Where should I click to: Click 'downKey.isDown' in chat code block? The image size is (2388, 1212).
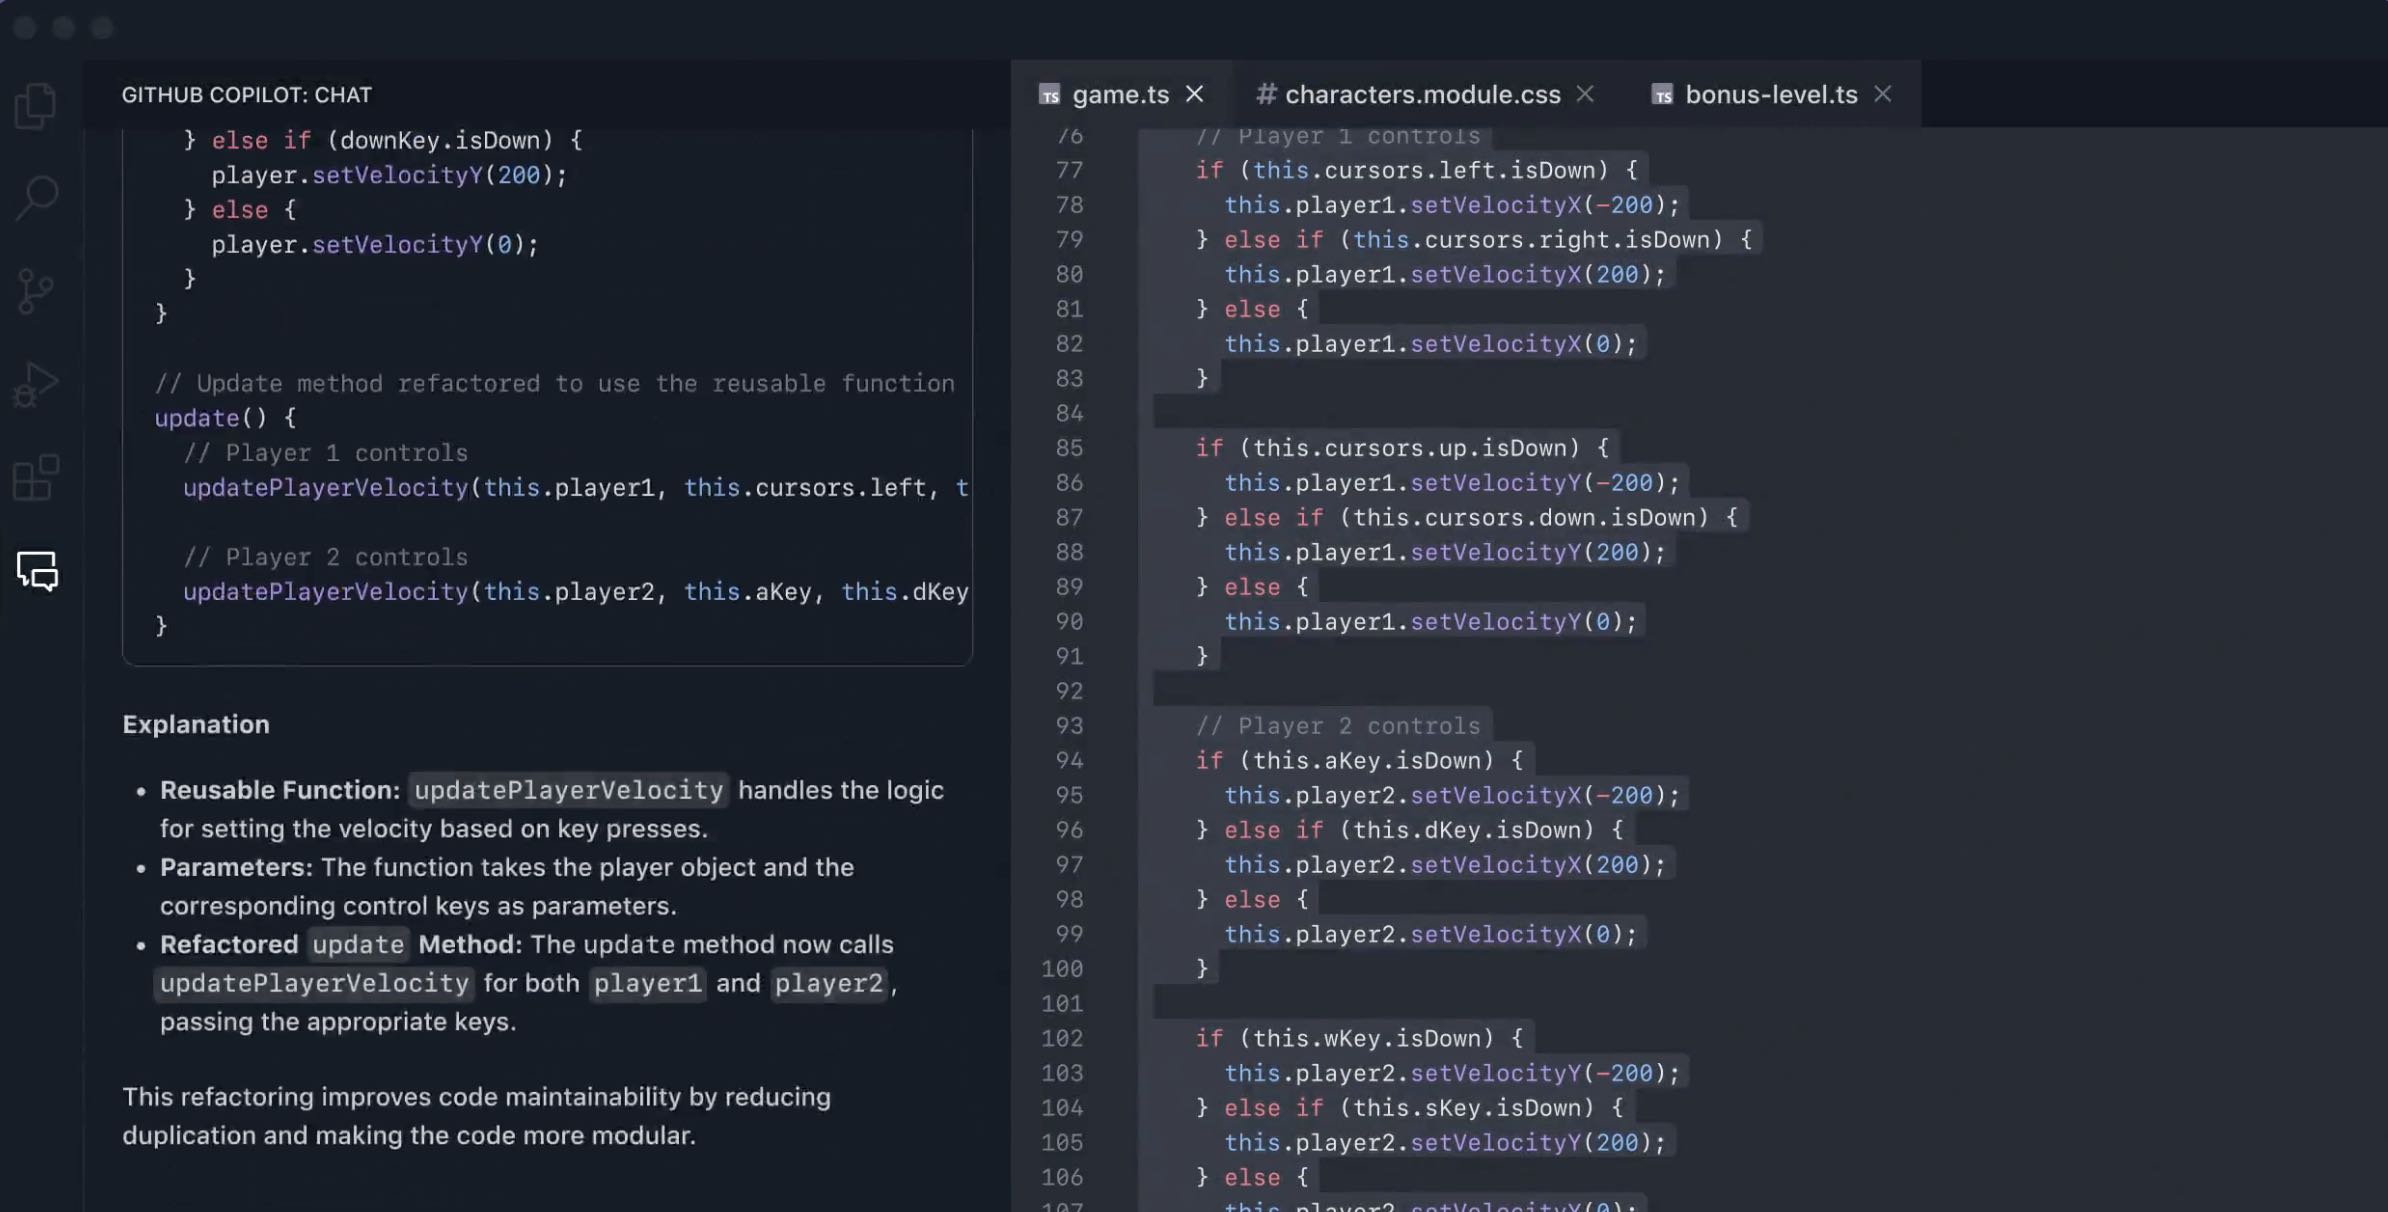[x=439, y=140]
